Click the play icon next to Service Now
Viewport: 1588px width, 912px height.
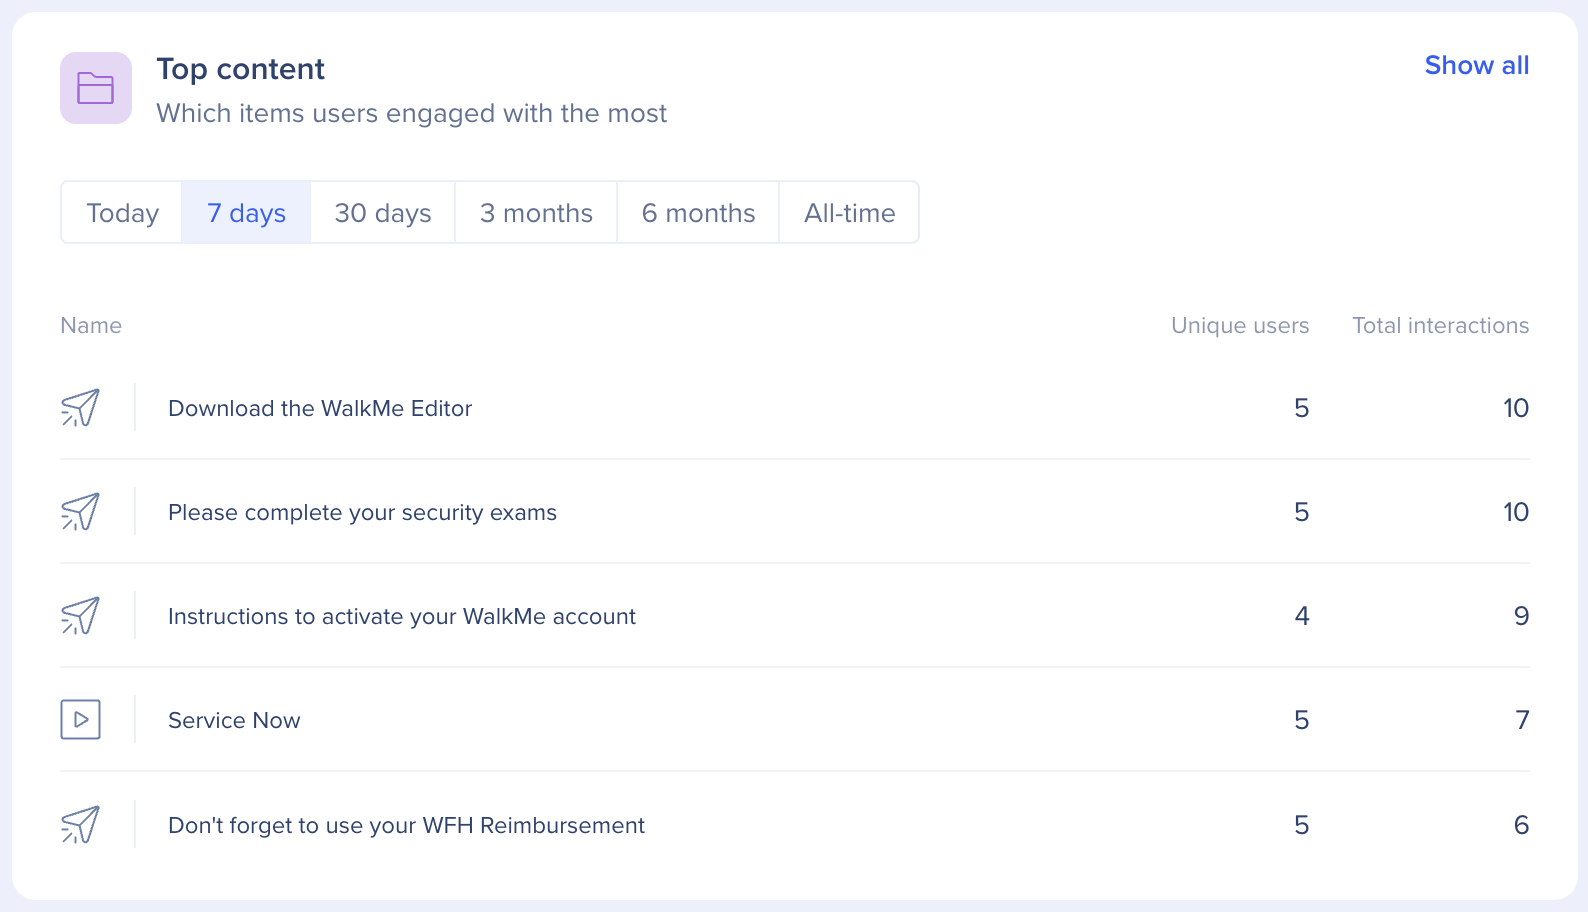point(80,720)
